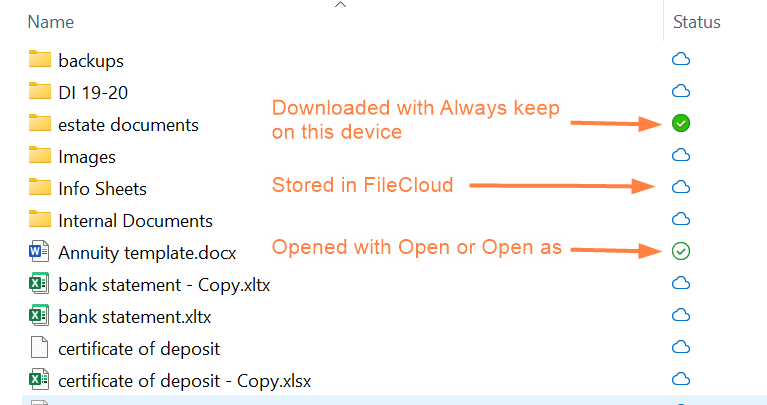The width and height of the screenshot is (767, 405).
Task: Click the cloud status icon for backups
Action: (x=681, y=60)
